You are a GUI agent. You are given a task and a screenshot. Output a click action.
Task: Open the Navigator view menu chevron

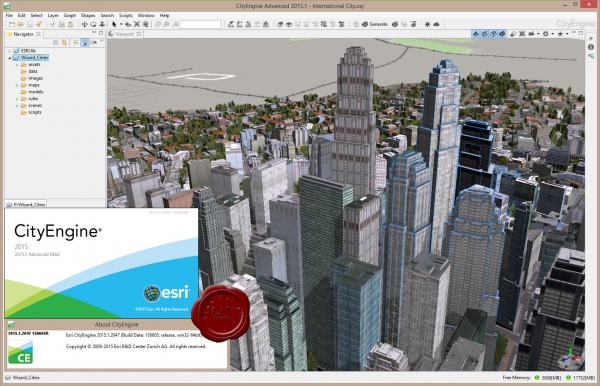tap(101, 42)
